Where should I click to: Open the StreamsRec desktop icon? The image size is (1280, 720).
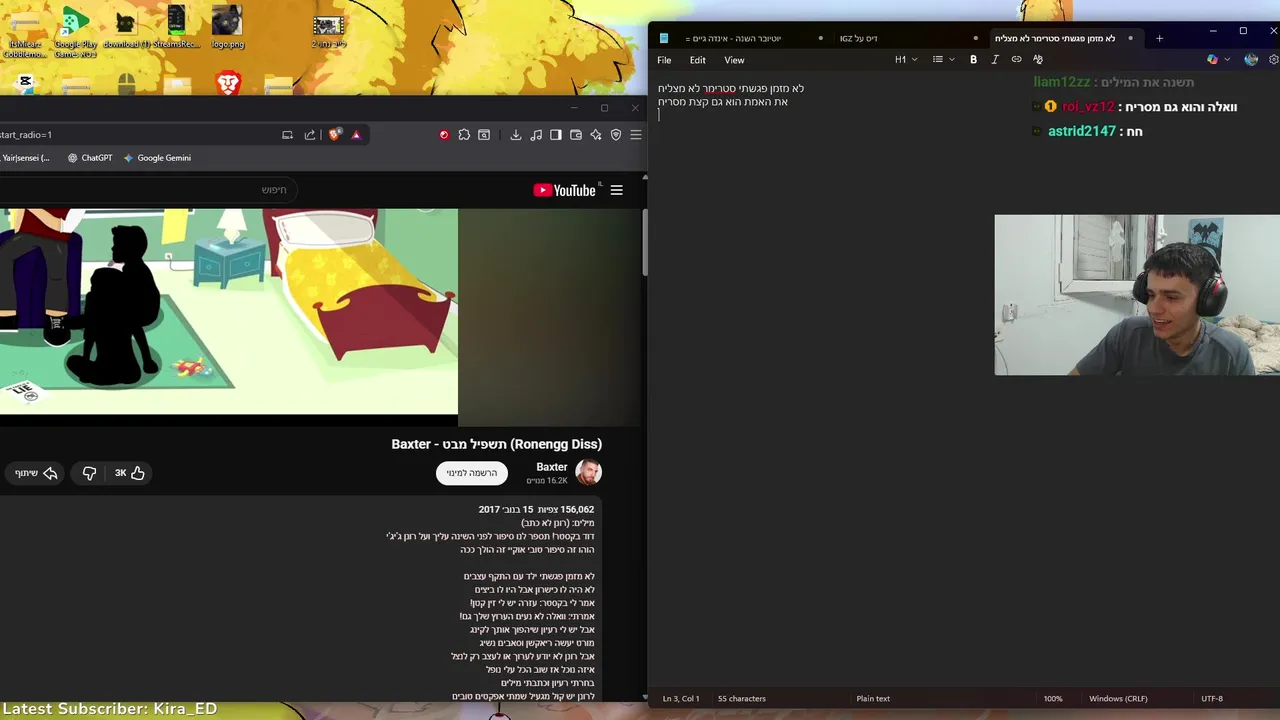coord(176,27)
